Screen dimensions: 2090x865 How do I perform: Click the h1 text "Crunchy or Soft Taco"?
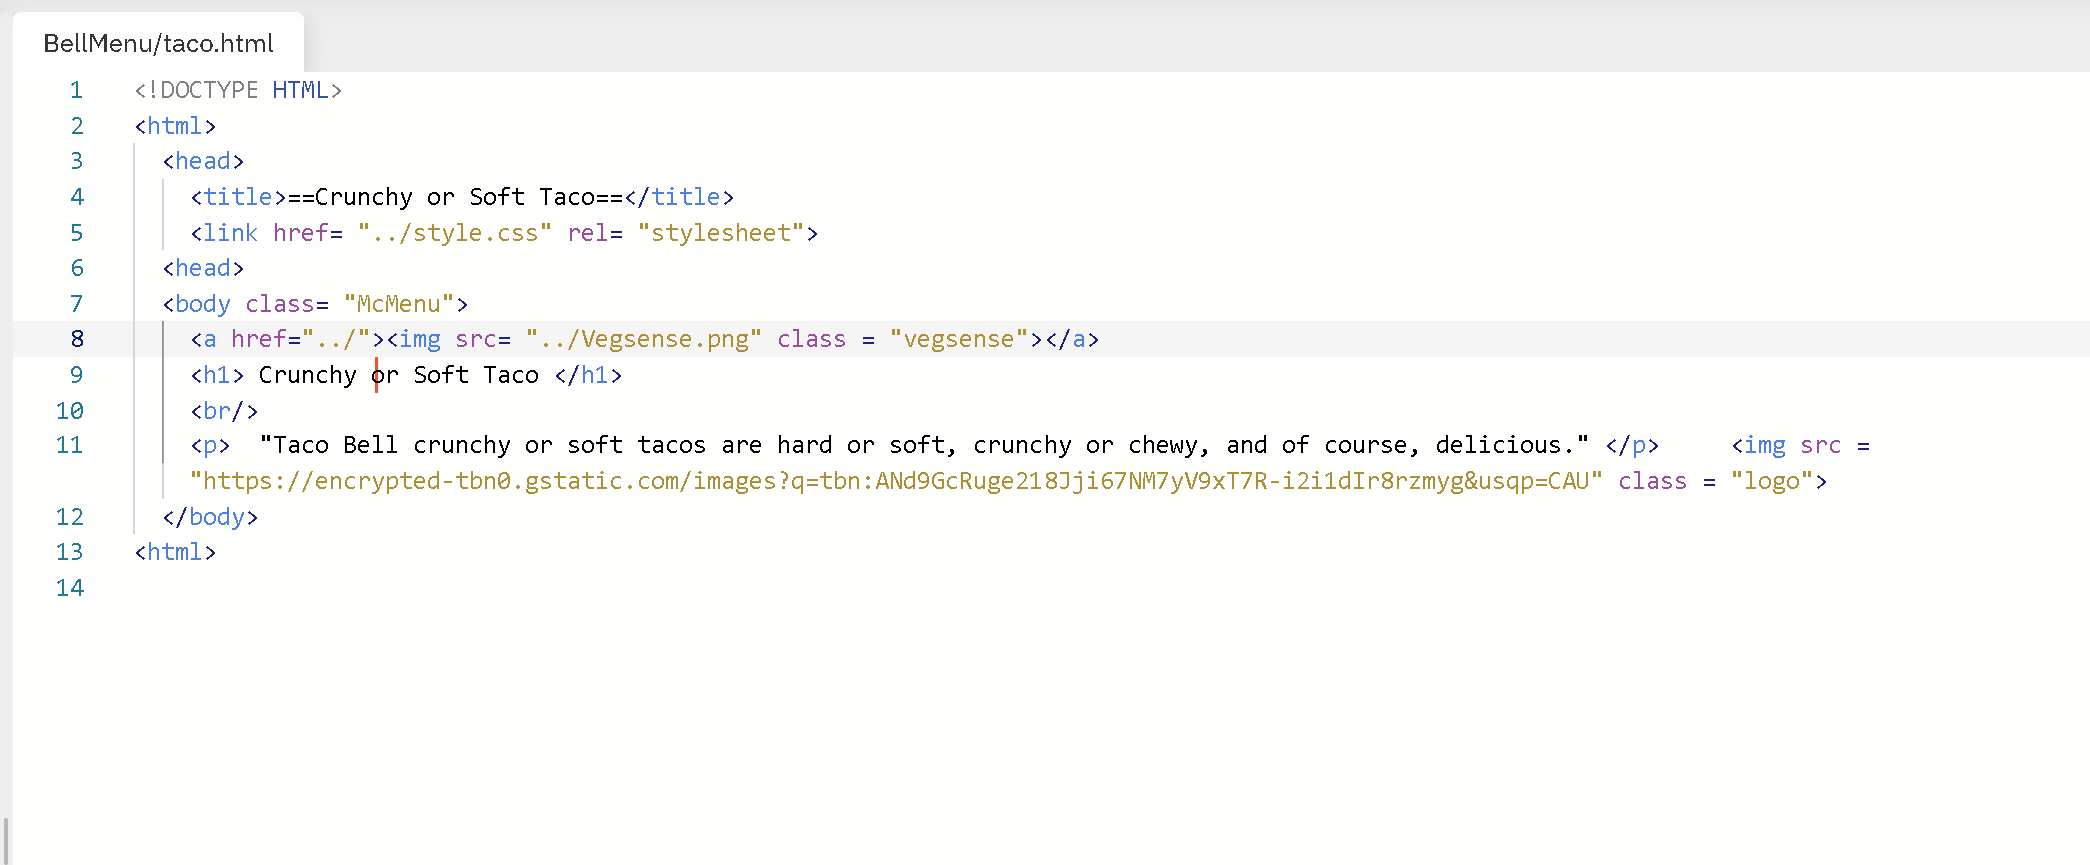(399, 375)
